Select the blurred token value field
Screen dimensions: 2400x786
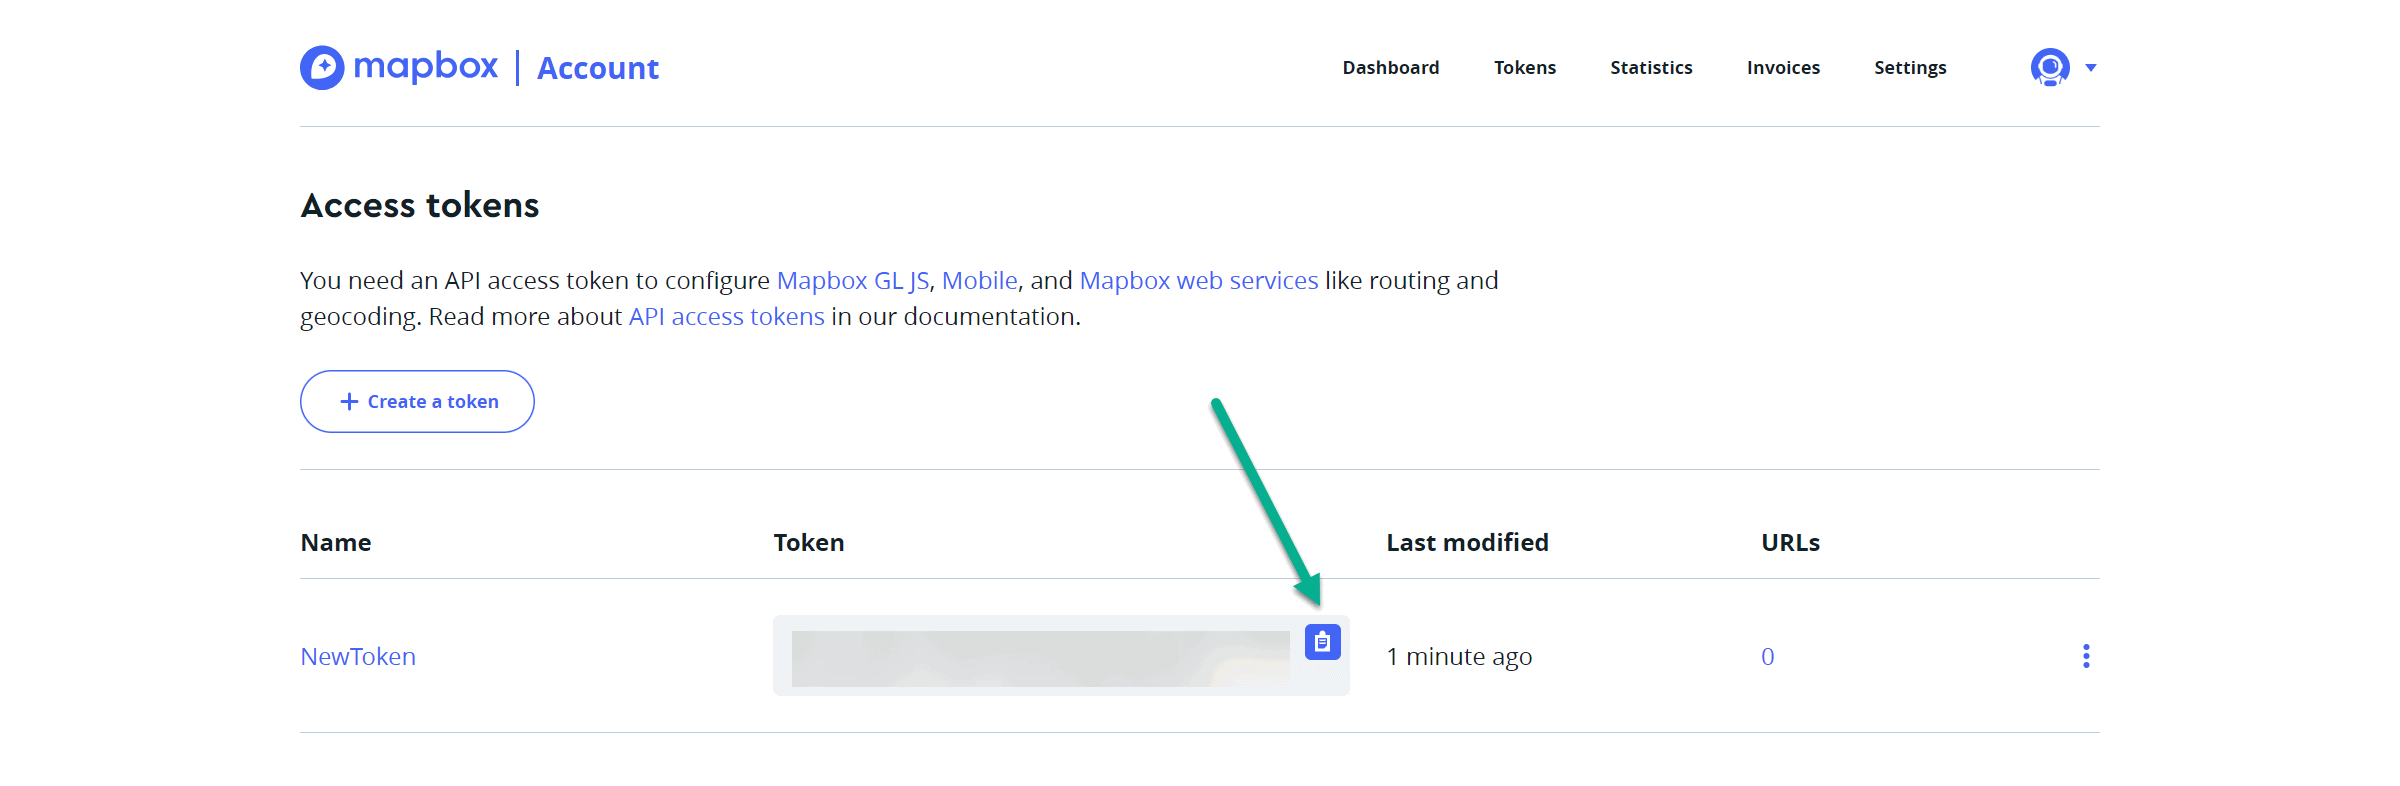coord(1041,658)
